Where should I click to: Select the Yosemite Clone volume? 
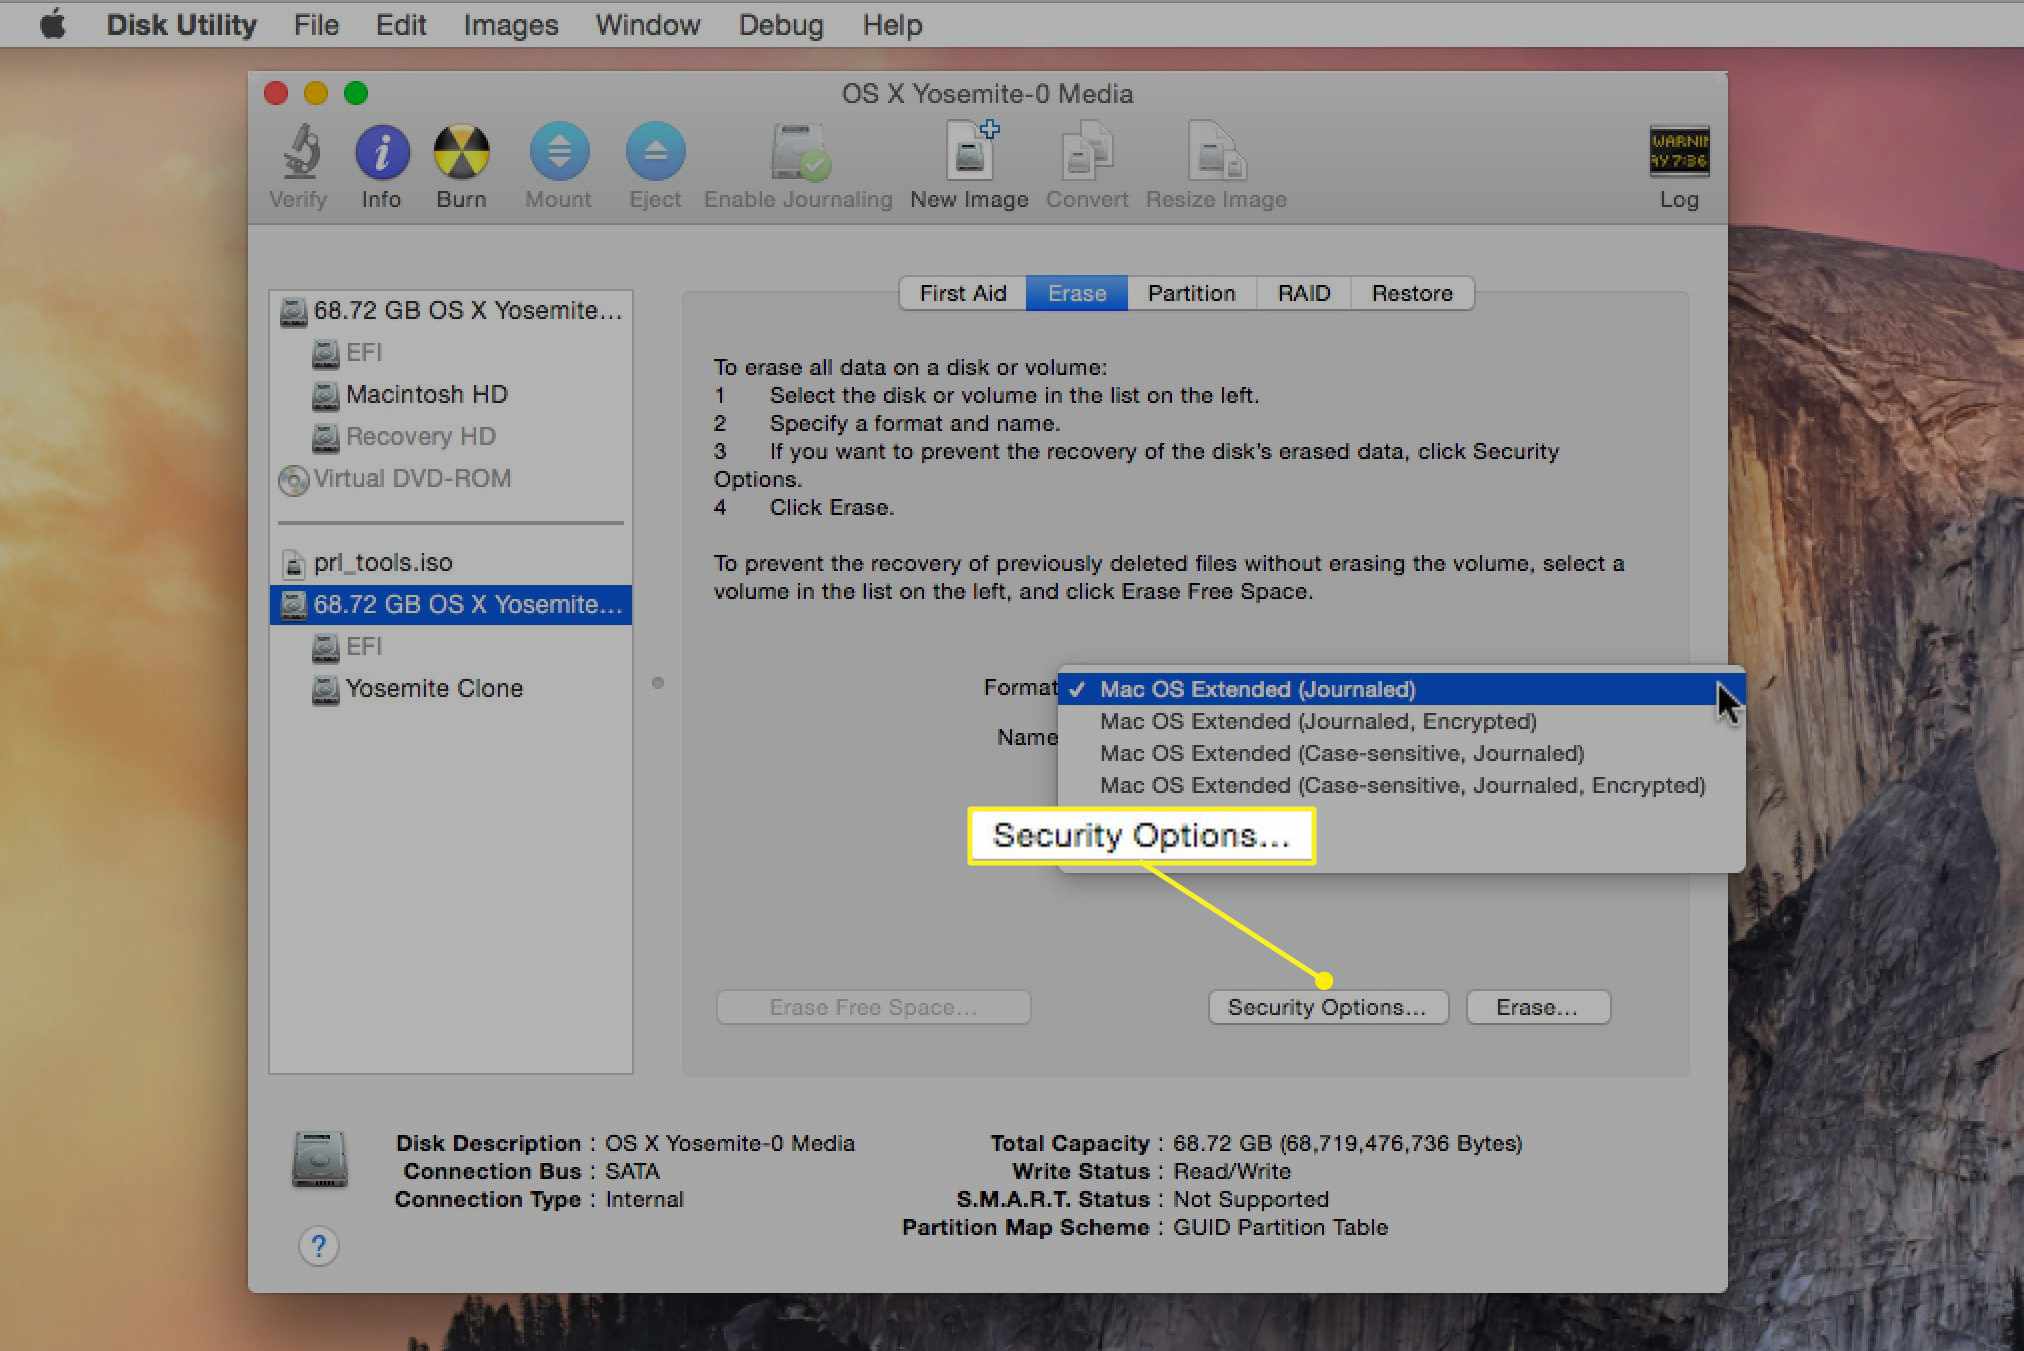pos(451,689)
